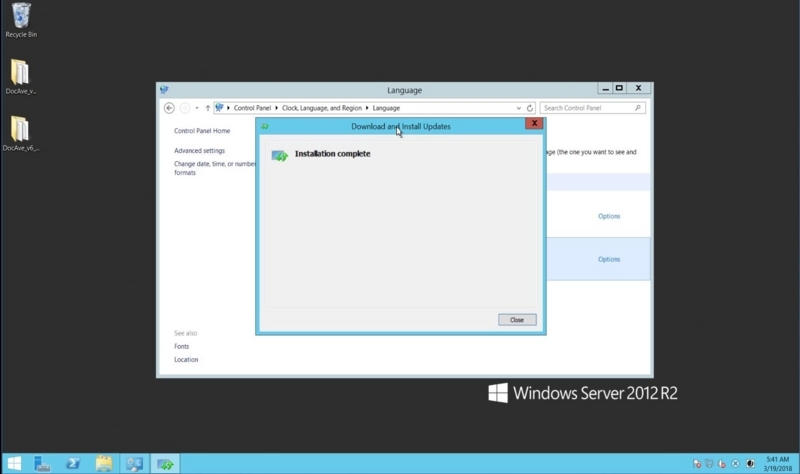Expand the address bar history dropdown
This screenshot has width=800, height=474.
(518, 108)
